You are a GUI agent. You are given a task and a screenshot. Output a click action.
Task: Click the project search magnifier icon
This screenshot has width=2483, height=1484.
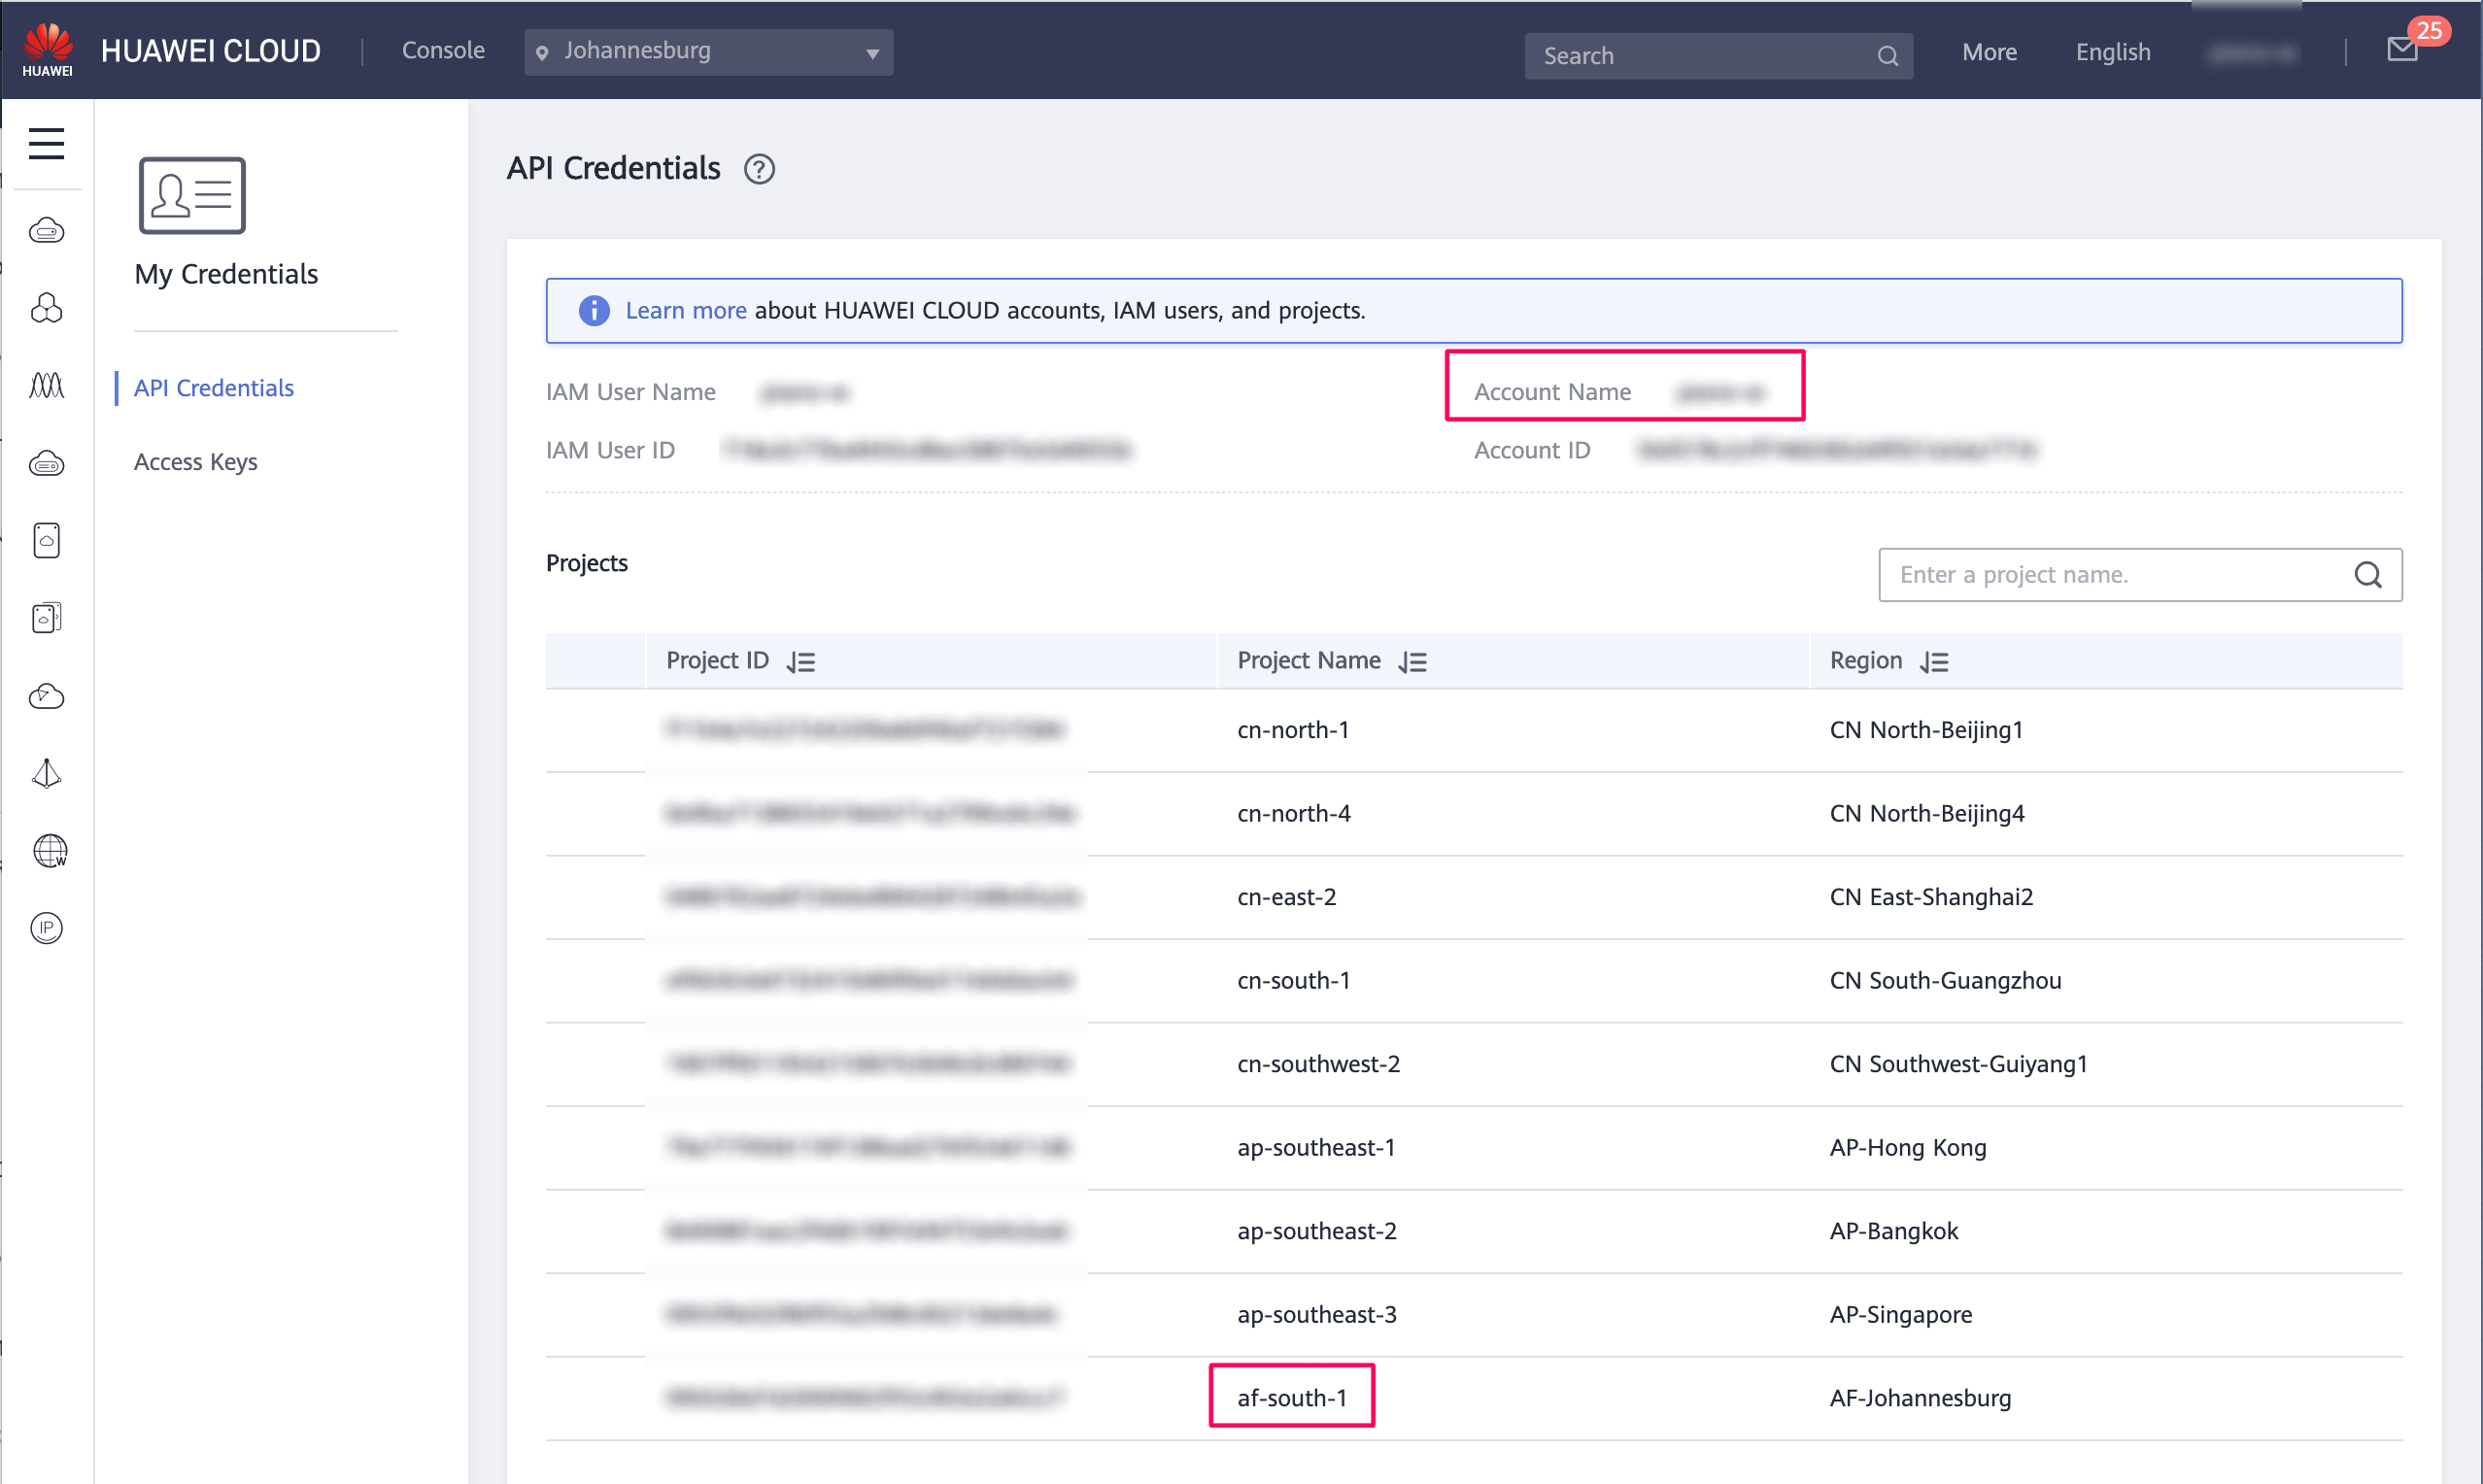pyautogui.click(x=2367, y=575)
